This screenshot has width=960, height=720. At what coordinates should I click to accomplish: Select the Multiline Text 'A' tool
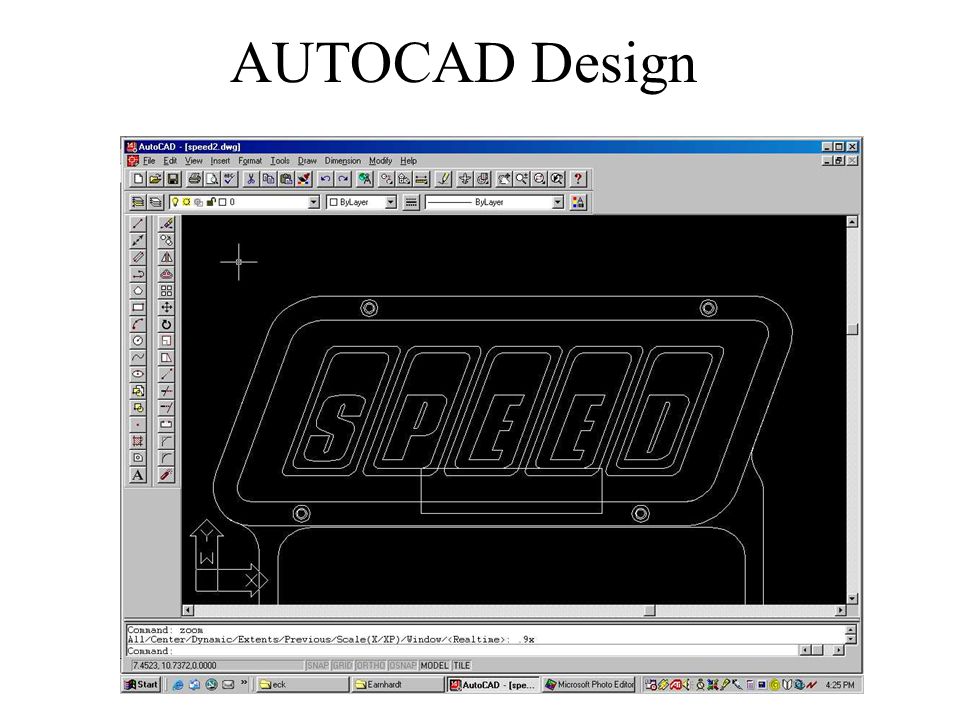click(138, 475)
